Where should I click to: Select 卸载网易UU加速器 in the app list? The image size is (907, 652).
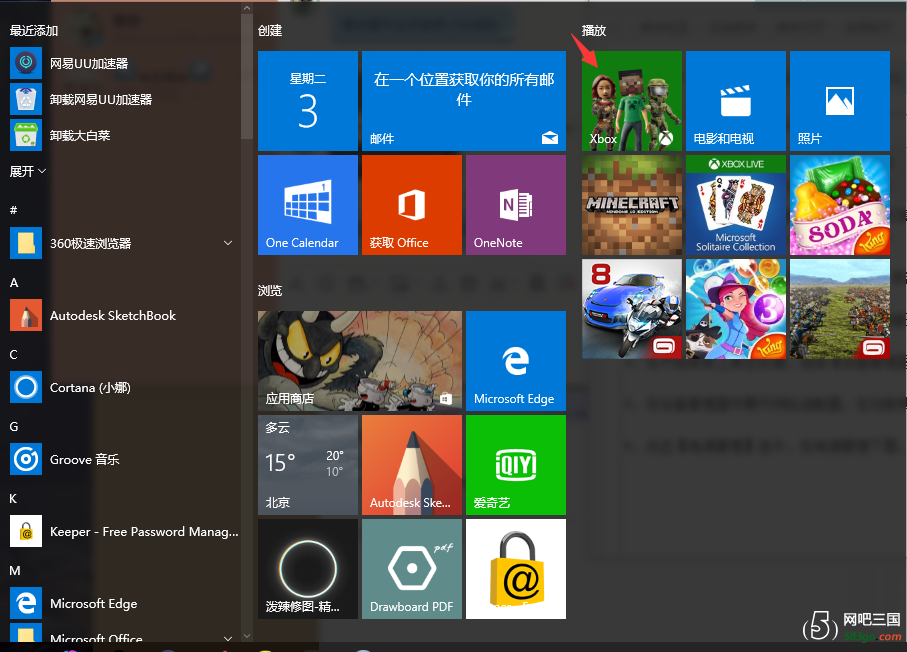[x=120, y=99]
